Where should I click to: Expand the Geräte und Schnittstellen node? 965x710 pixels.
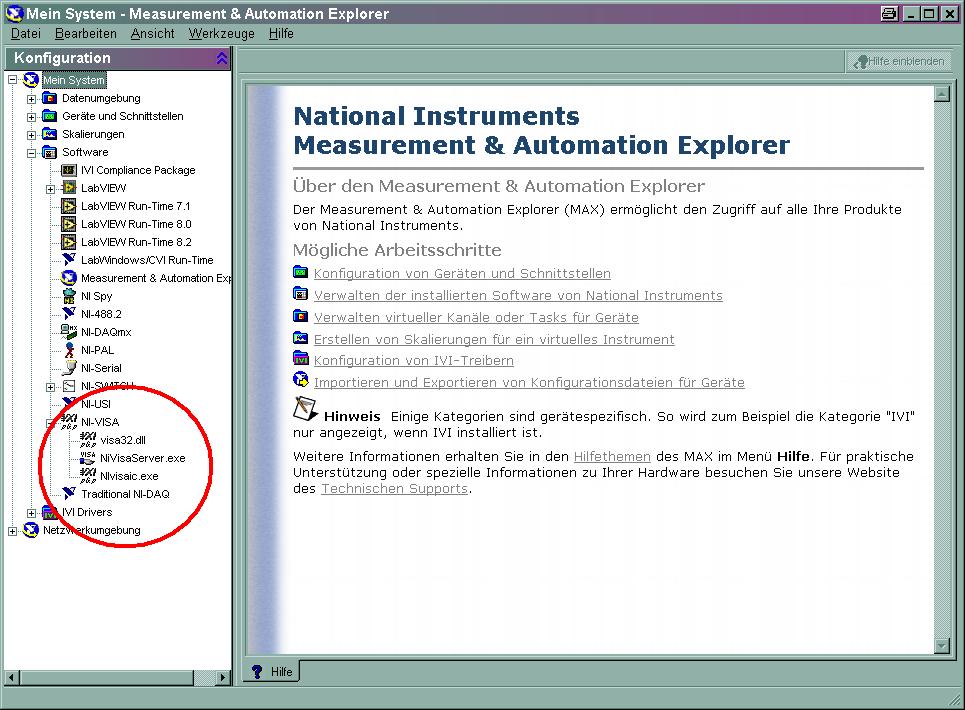(32, 117)
